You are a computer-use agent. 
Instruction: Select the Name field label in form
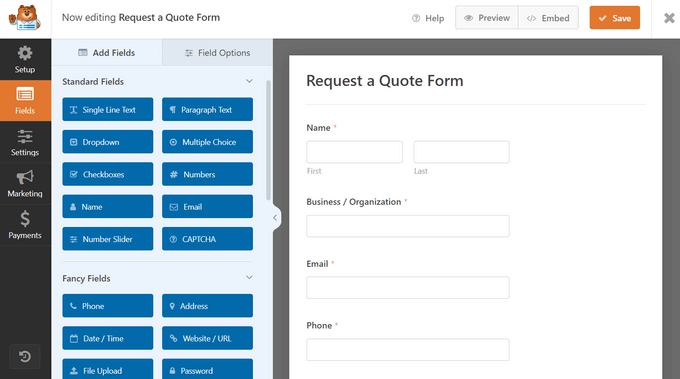click(318, 127)
